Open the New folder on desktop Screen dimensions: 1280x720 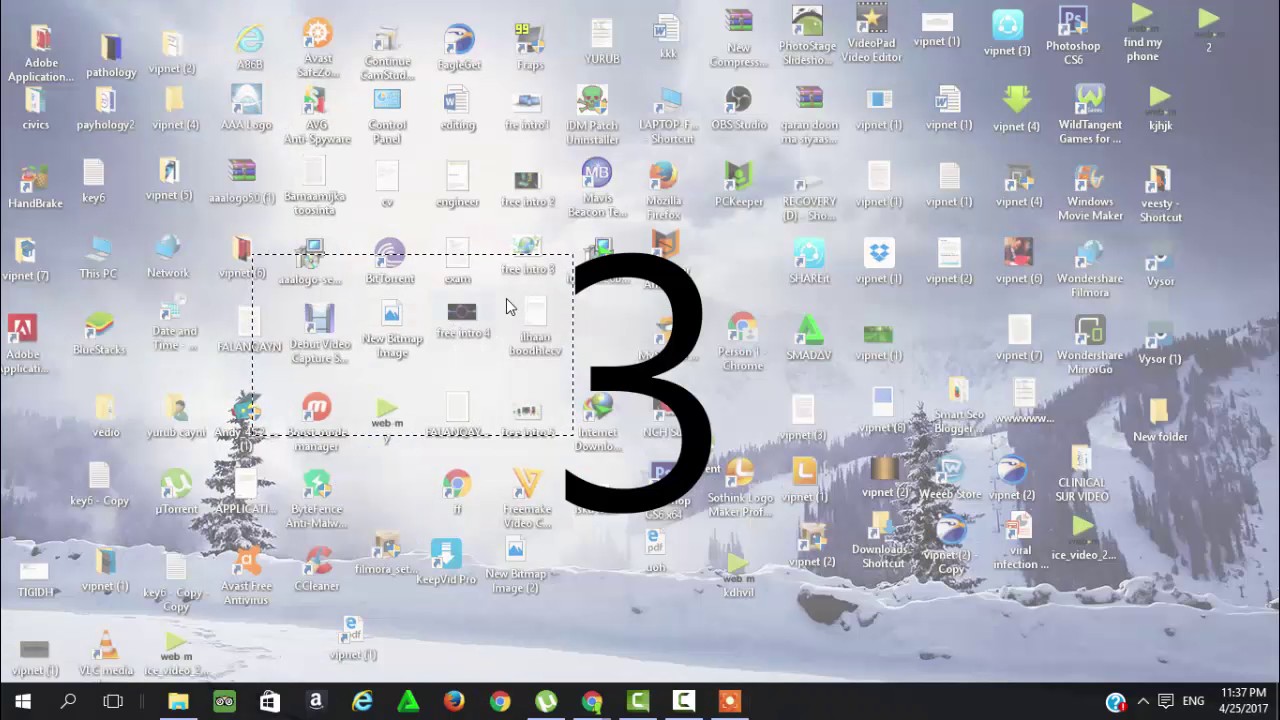[x=1160, y=421]
